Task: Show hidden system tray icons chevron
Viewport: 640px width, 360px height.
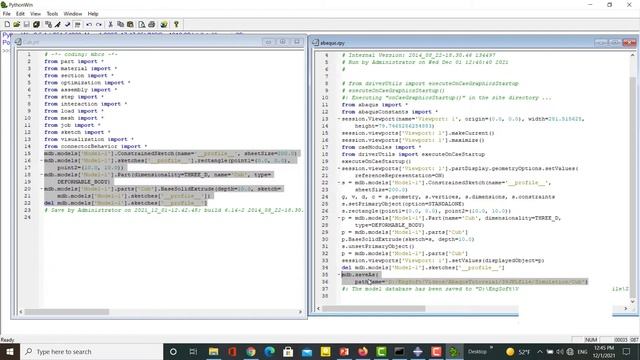Action: coord(540,351)
